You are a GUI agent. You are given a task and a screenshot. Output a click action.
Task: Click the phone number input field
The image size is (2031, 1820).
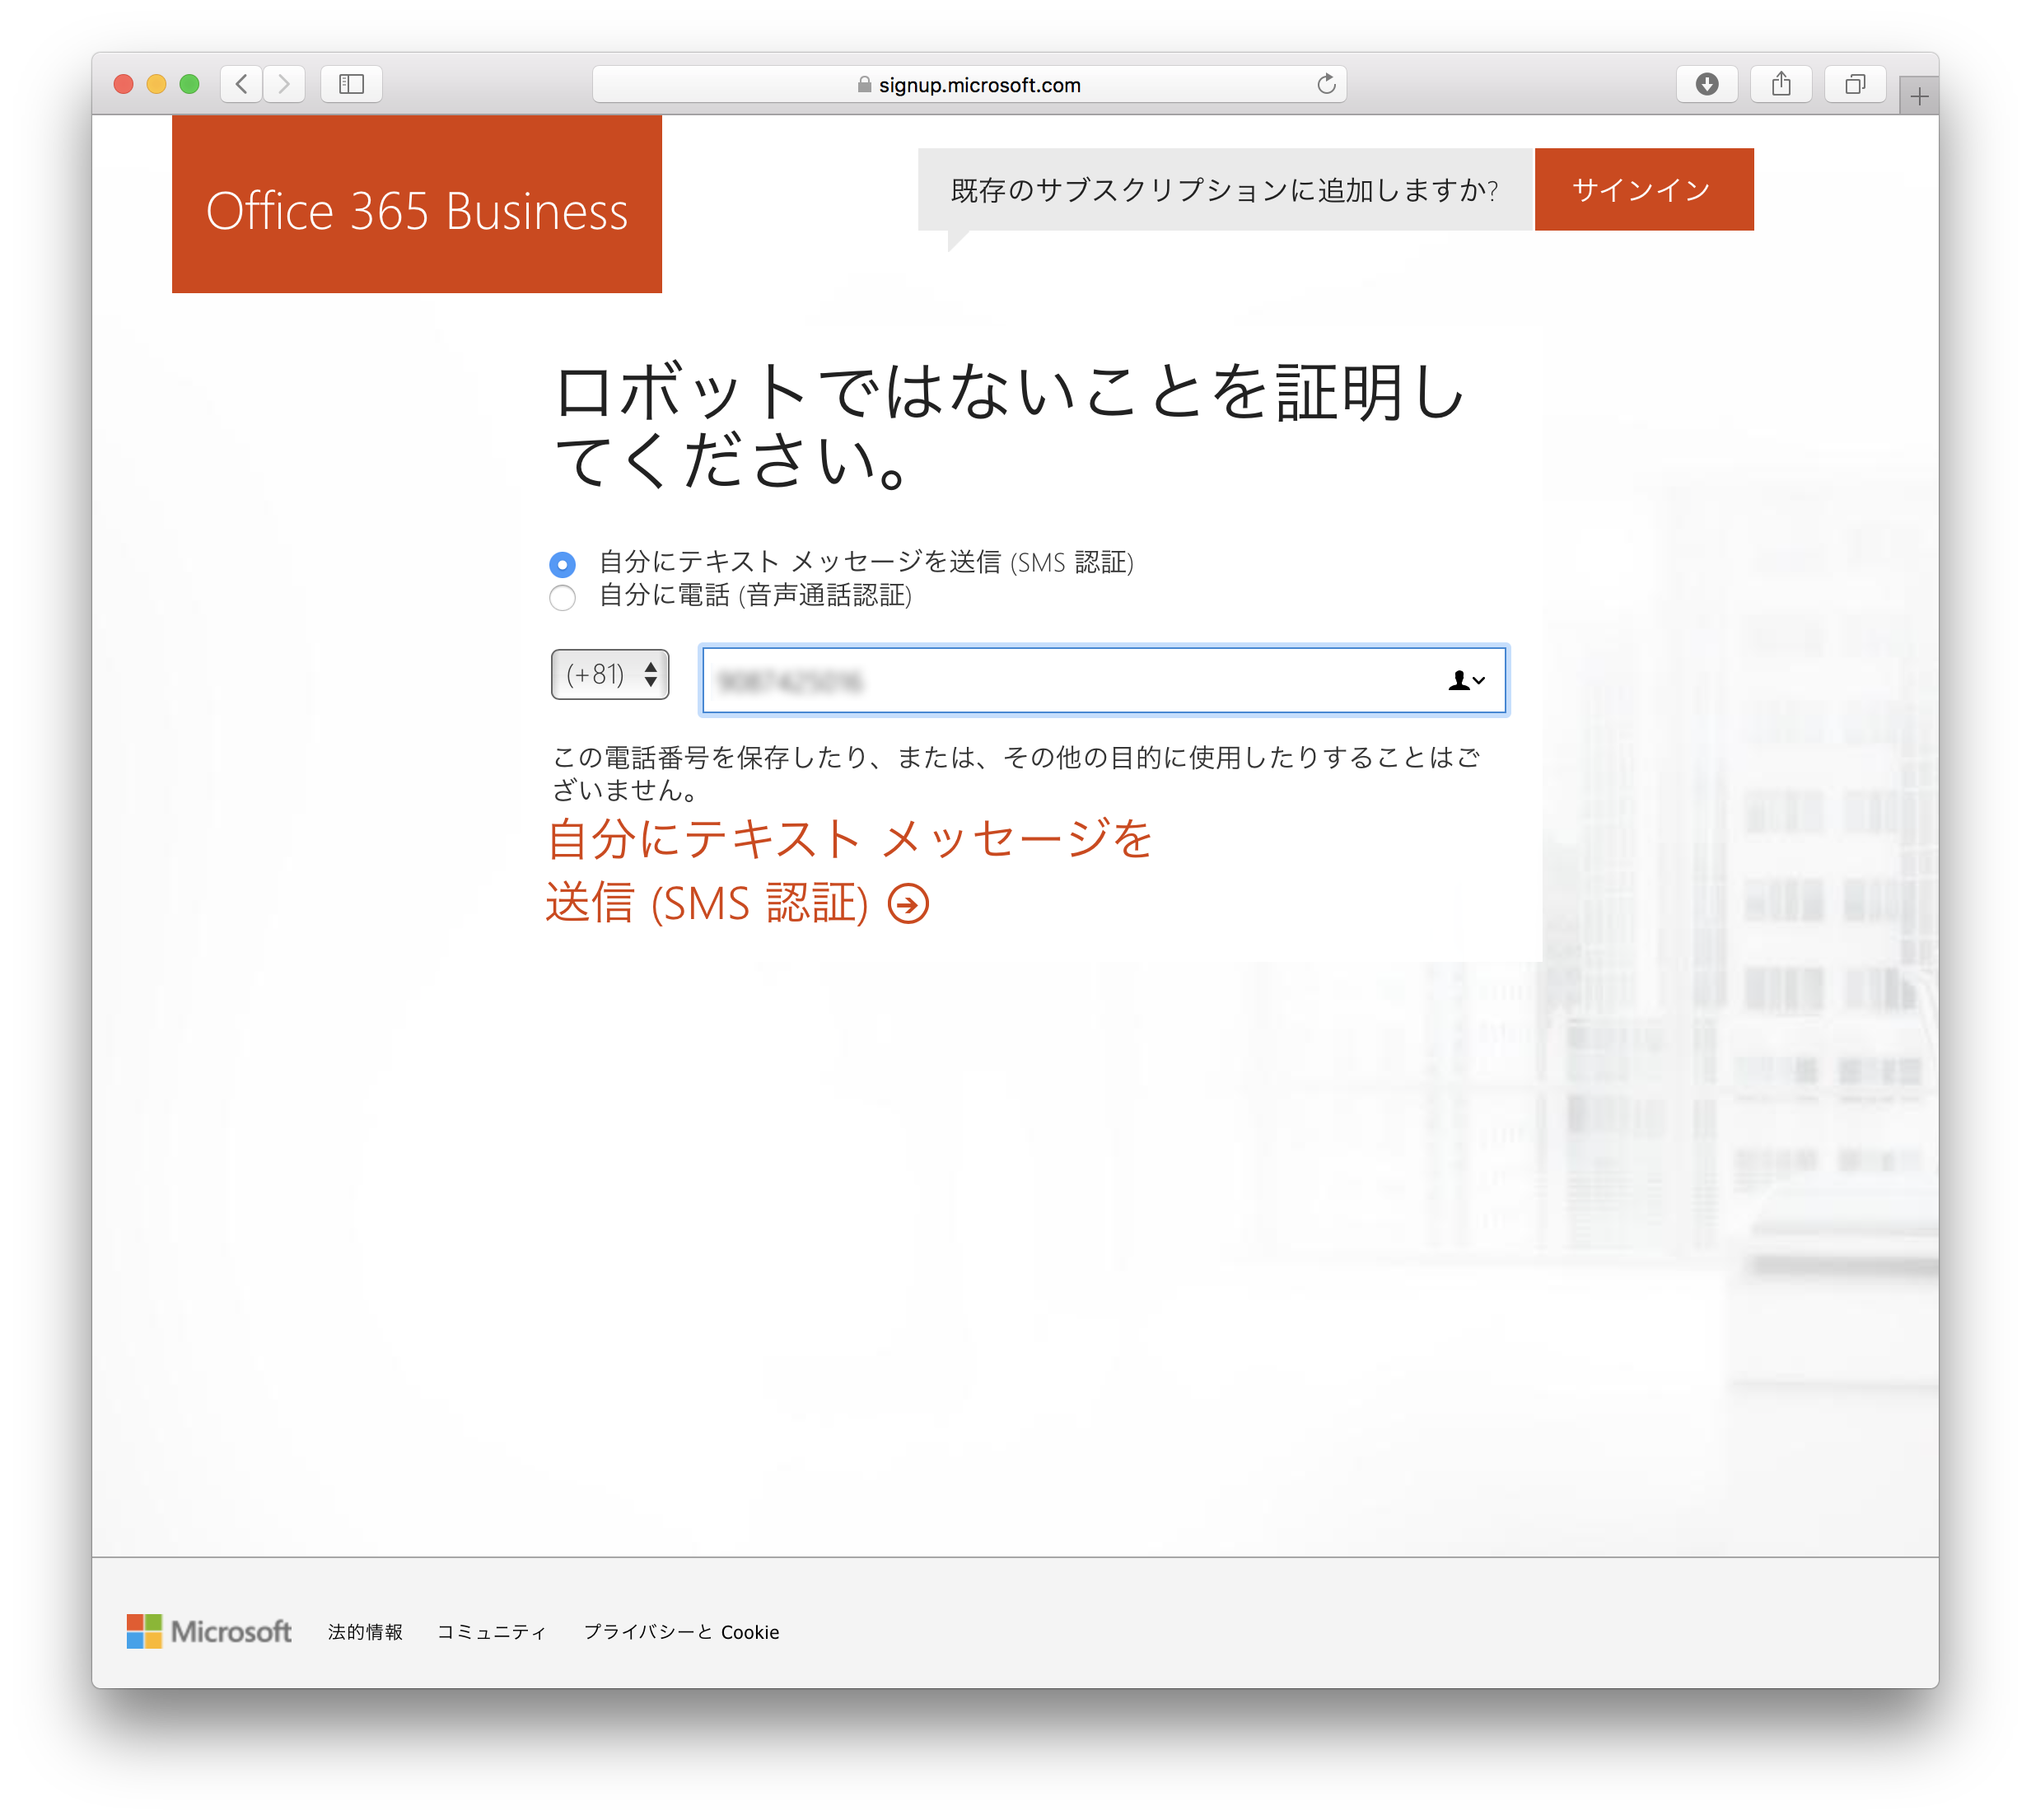point(1103,680)
